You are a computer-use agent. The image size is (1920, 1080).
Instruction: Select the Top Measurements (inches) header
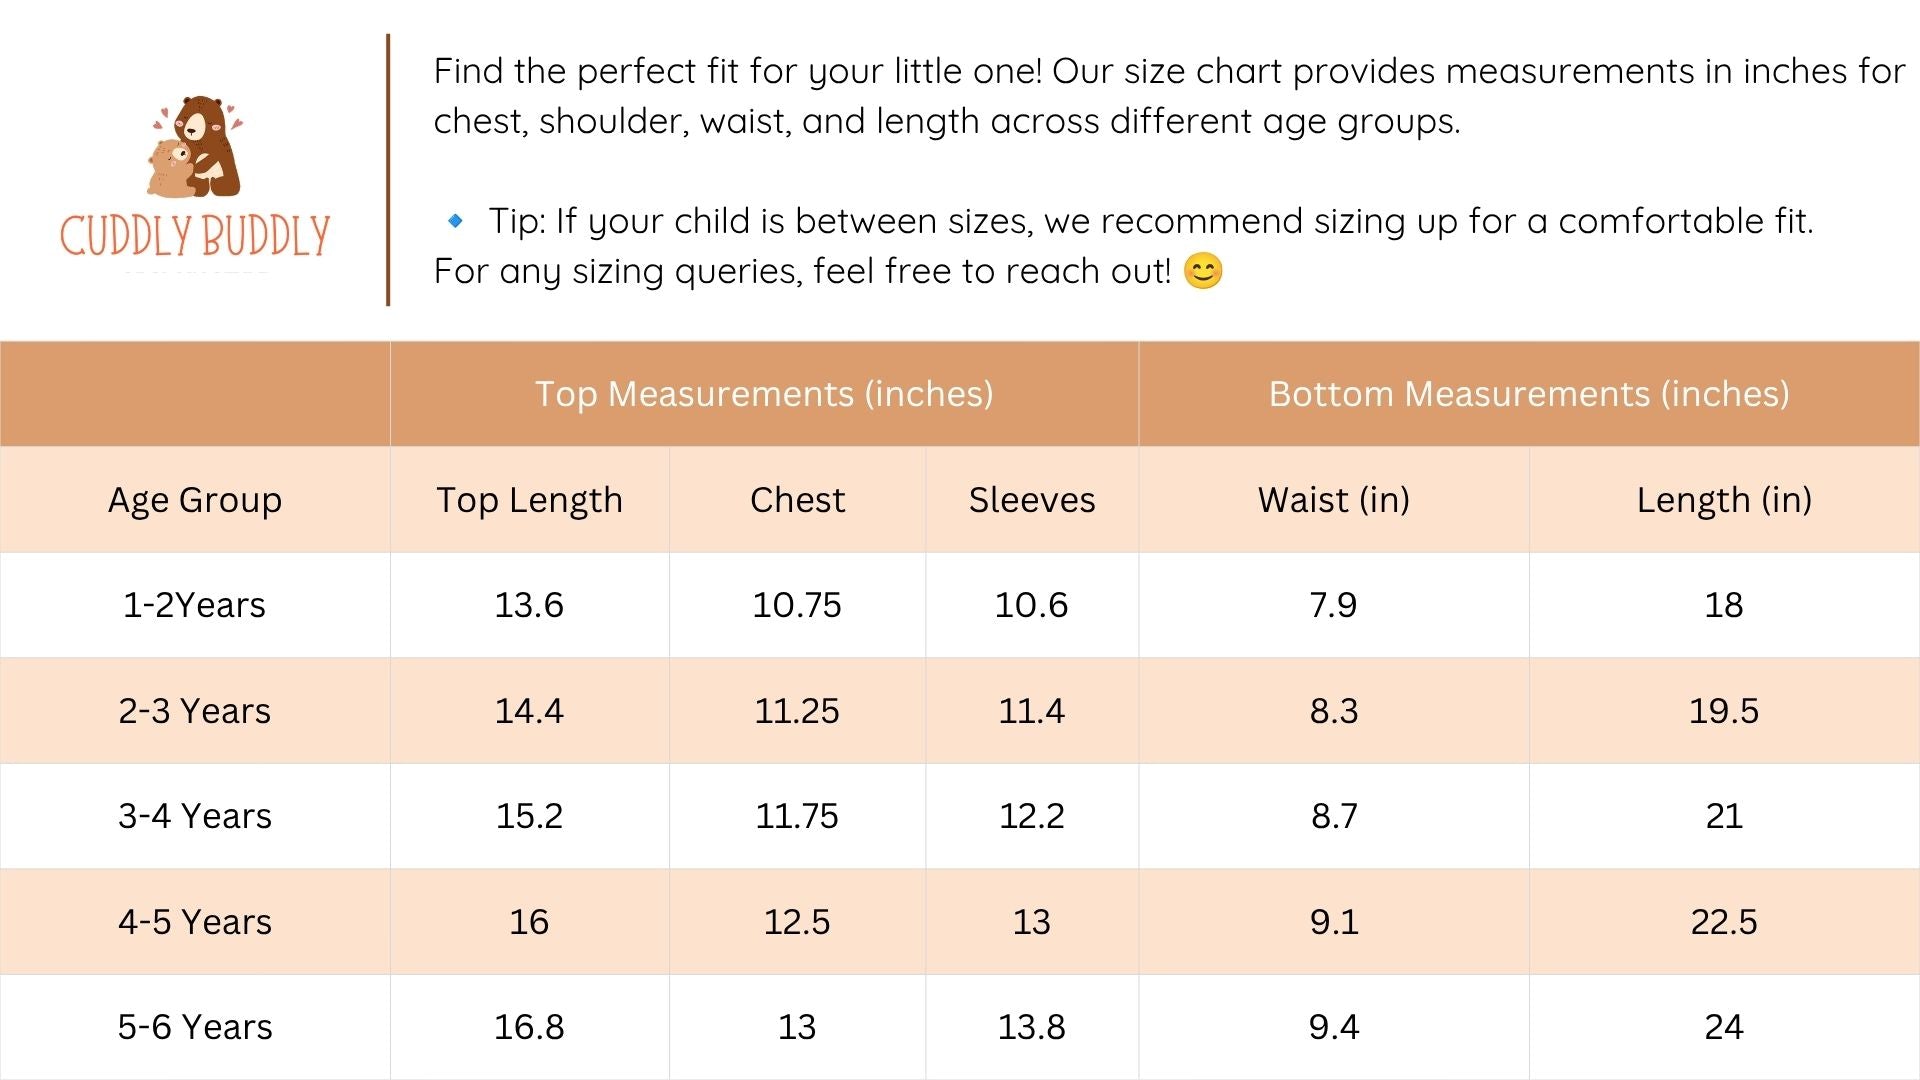point(764,394)
